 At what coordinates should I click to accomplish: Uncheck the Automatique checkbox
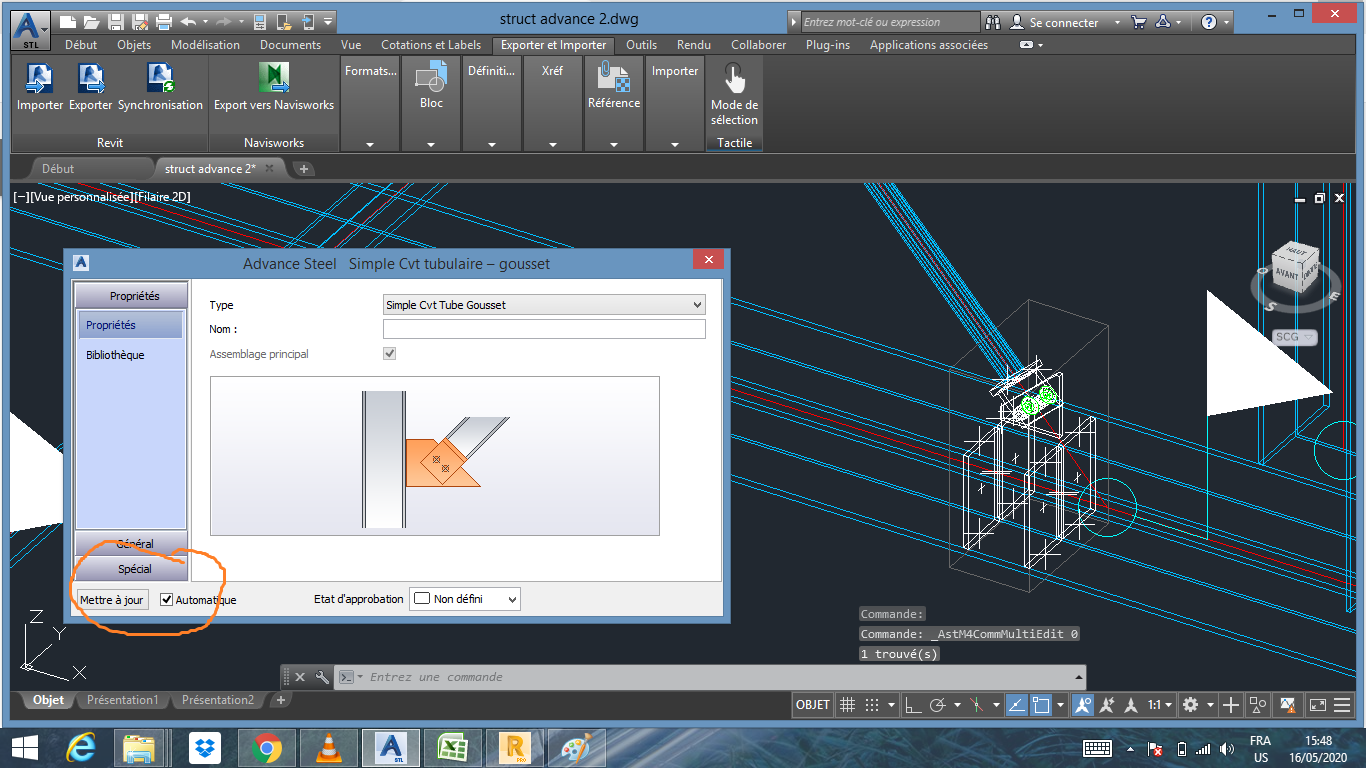coord(167,600)
